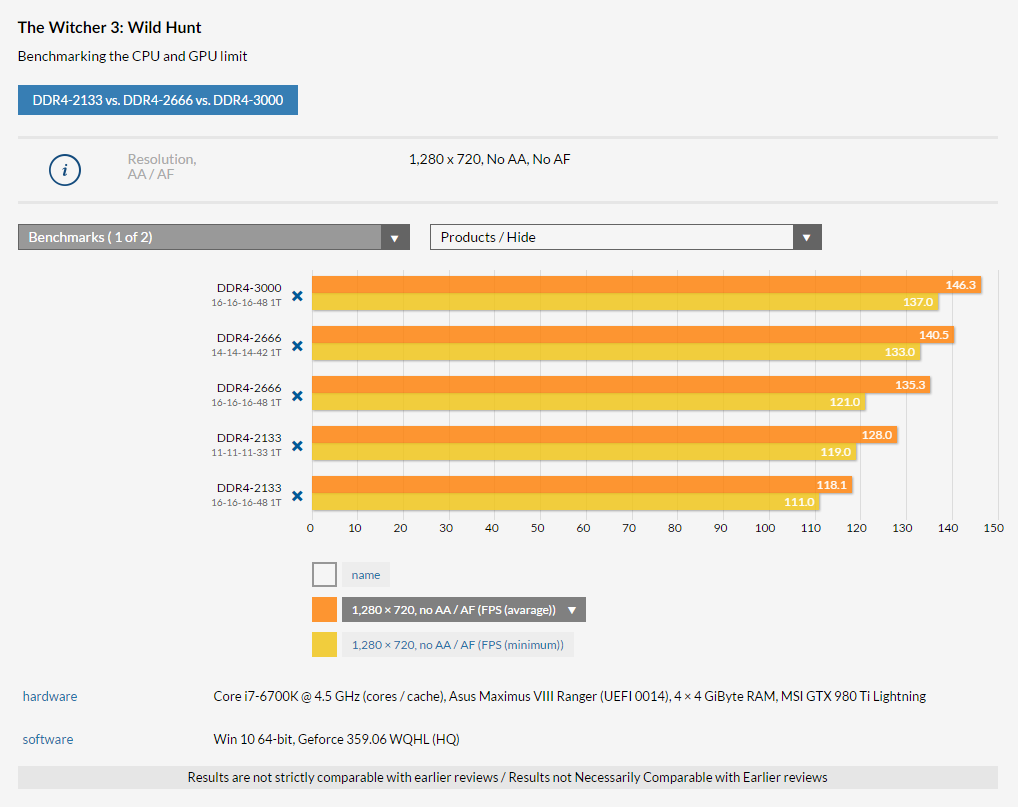Click the 150 axis tick label
The image size is (1024, 807).
pos(993,528)
